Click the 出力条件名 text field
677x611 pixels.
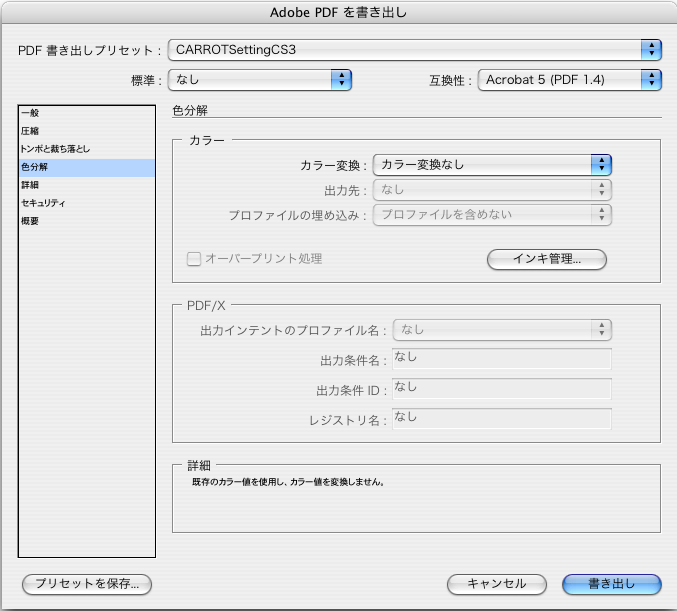[502, 359]
